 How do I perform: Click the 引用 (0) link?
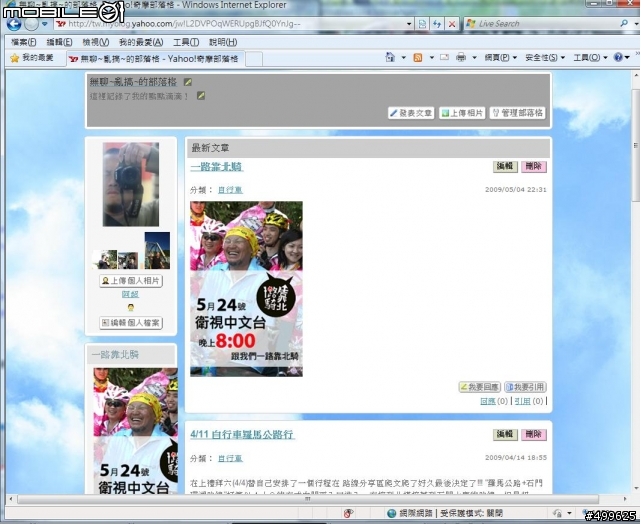529,401
